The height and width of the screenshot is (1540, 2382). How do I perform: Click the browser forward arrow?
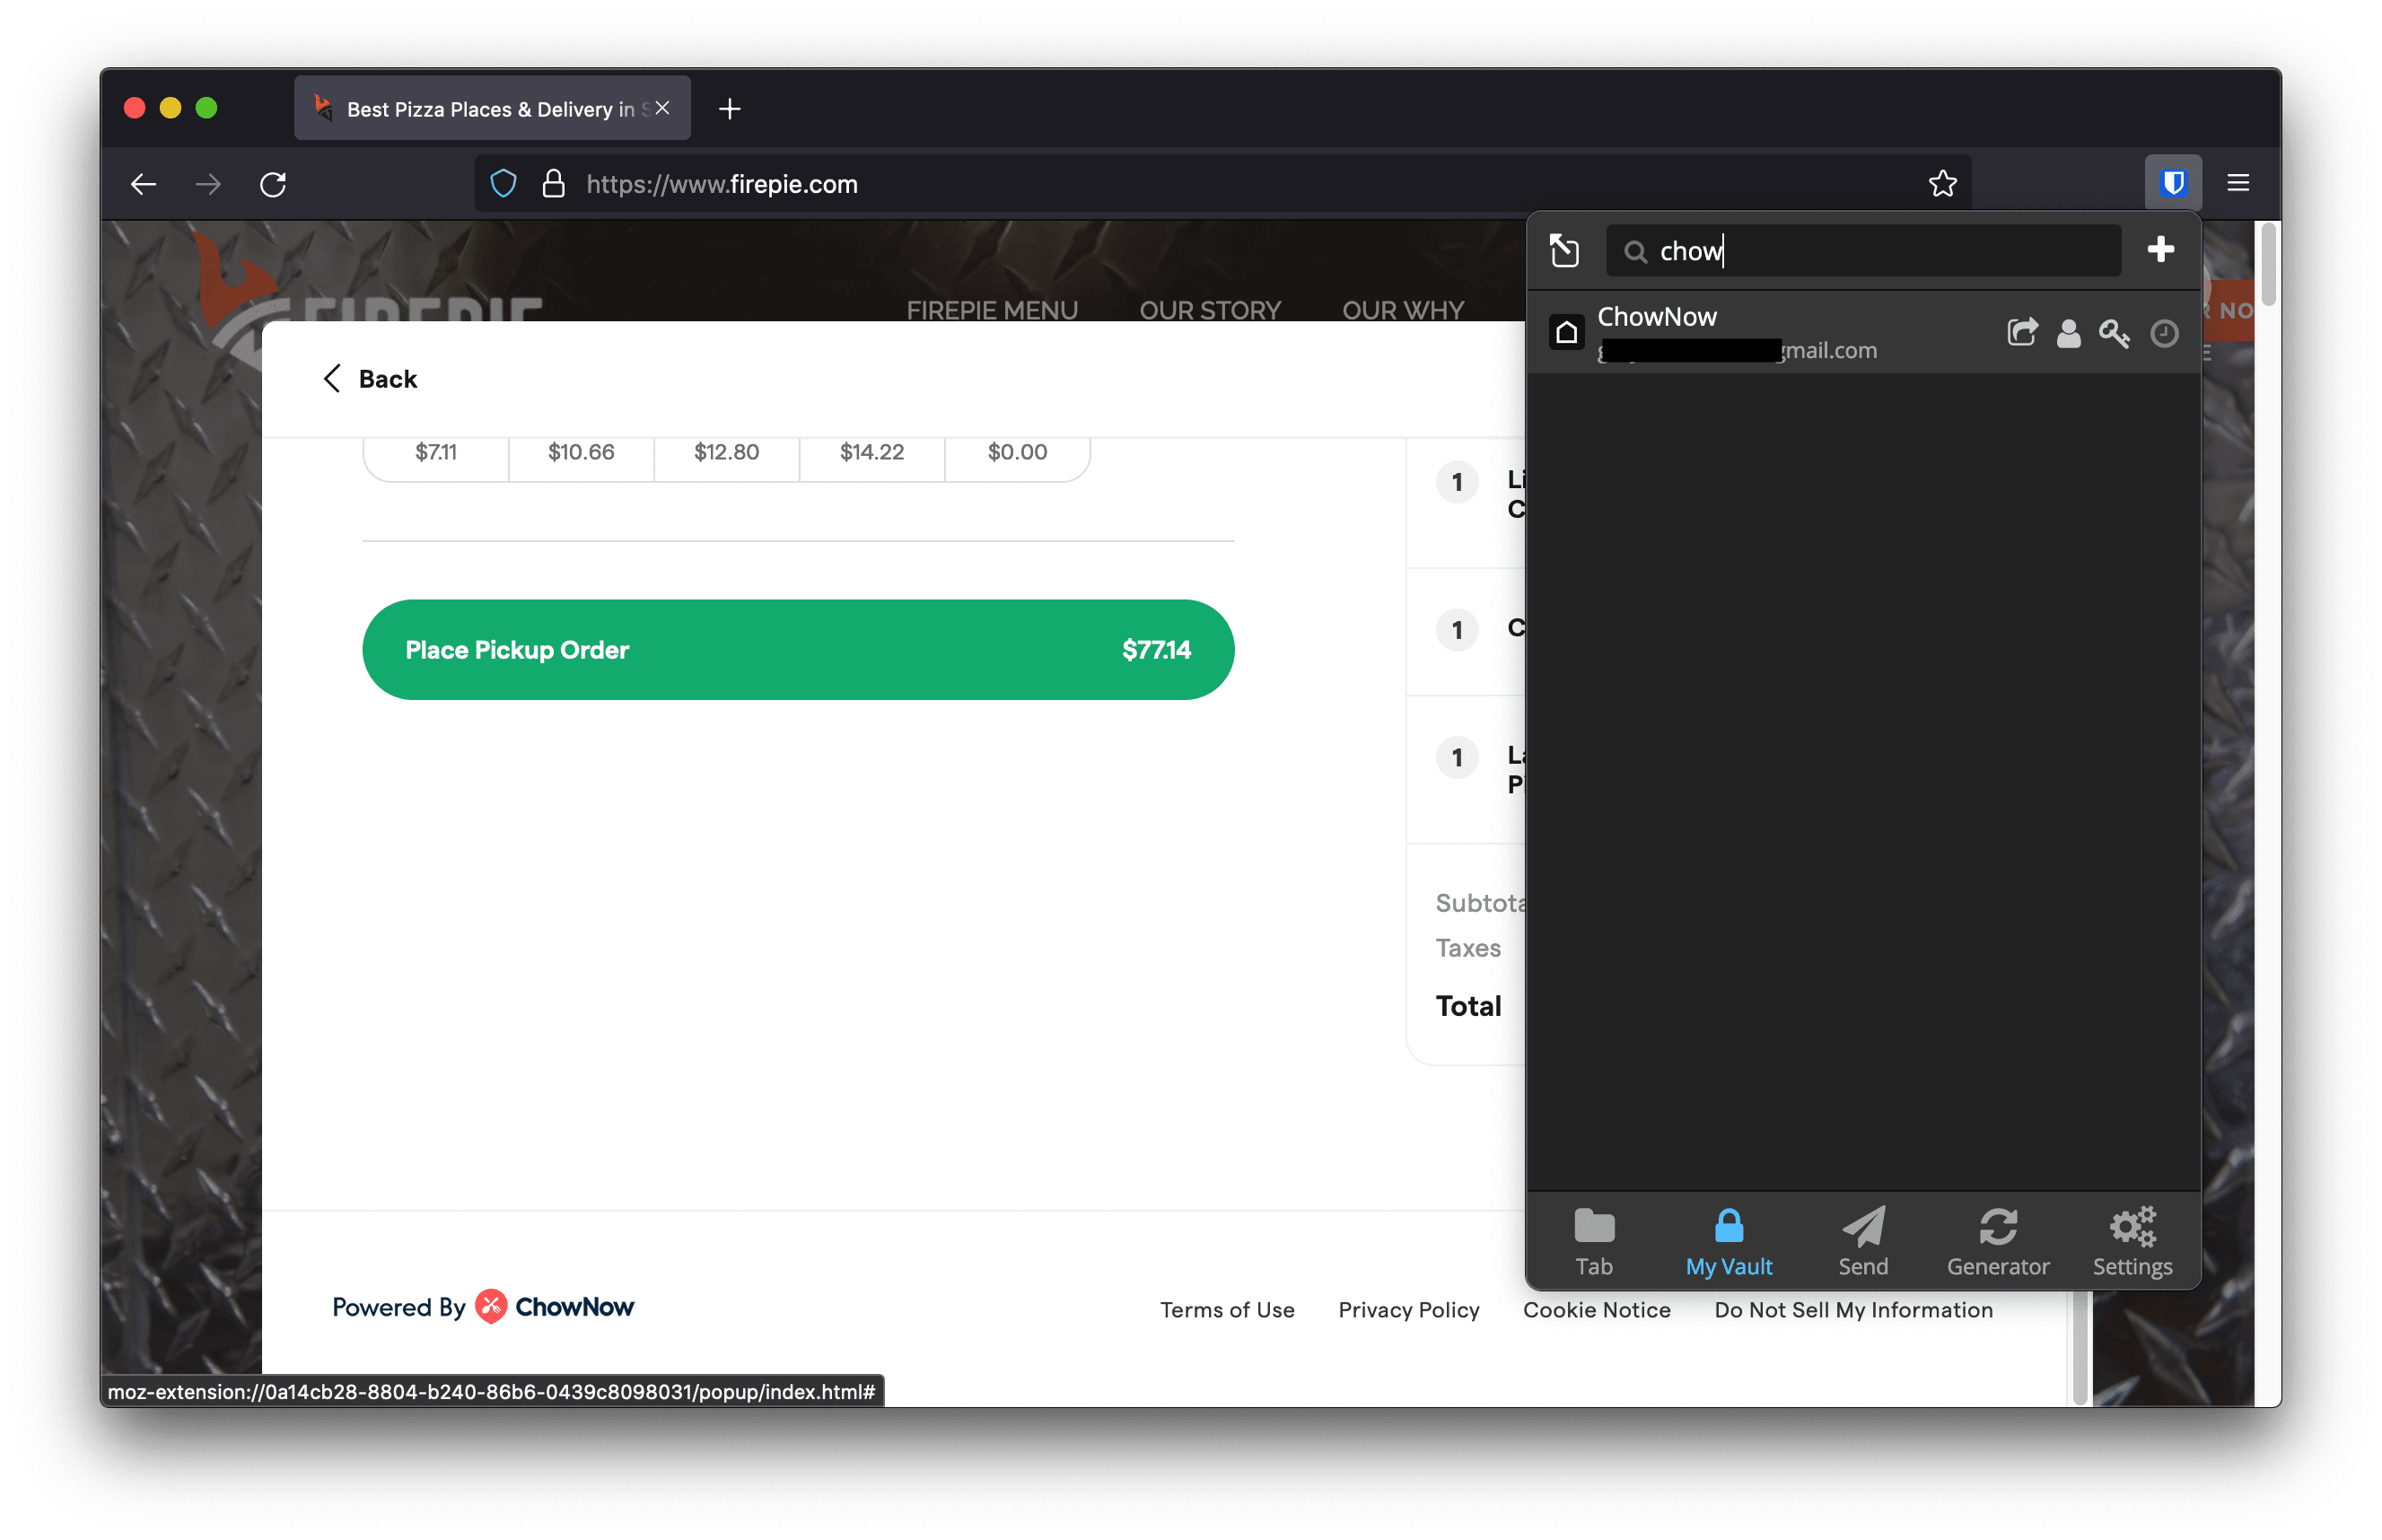pyautogui.click(x=208, y=184)
